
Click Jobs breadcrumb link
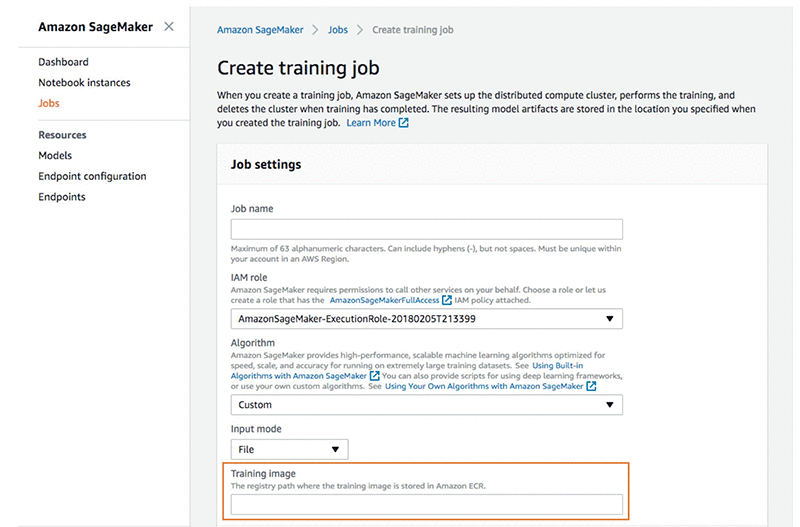338,30
